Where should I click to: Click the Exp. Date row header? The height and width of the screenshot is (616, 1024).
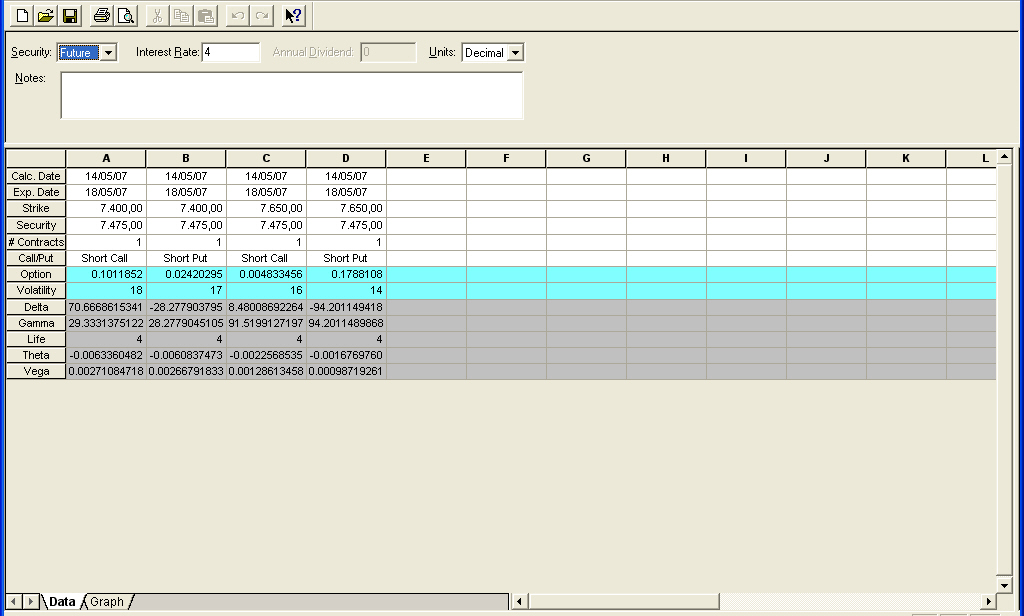coord(36,192)
